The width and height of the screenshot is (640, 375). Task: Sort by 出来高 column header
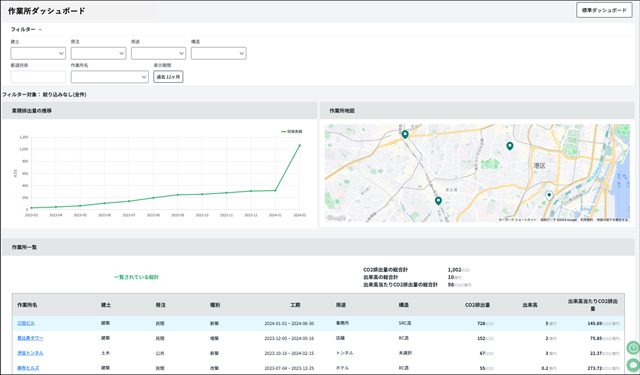point(530,305)
